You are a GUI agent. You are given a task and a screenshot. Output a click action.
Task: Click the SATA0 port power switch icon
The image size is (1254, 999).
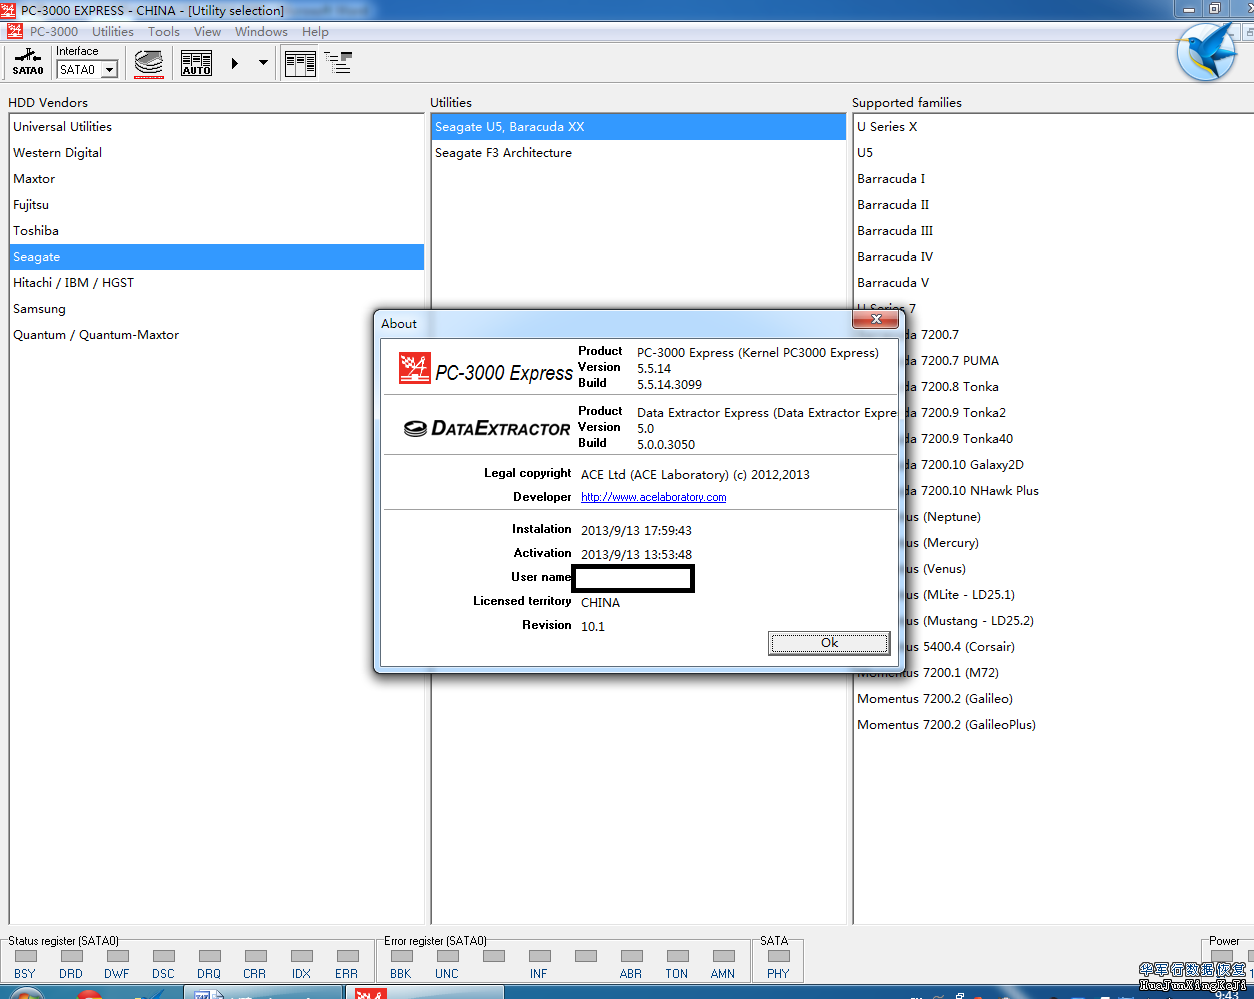(x=28, y=62)
